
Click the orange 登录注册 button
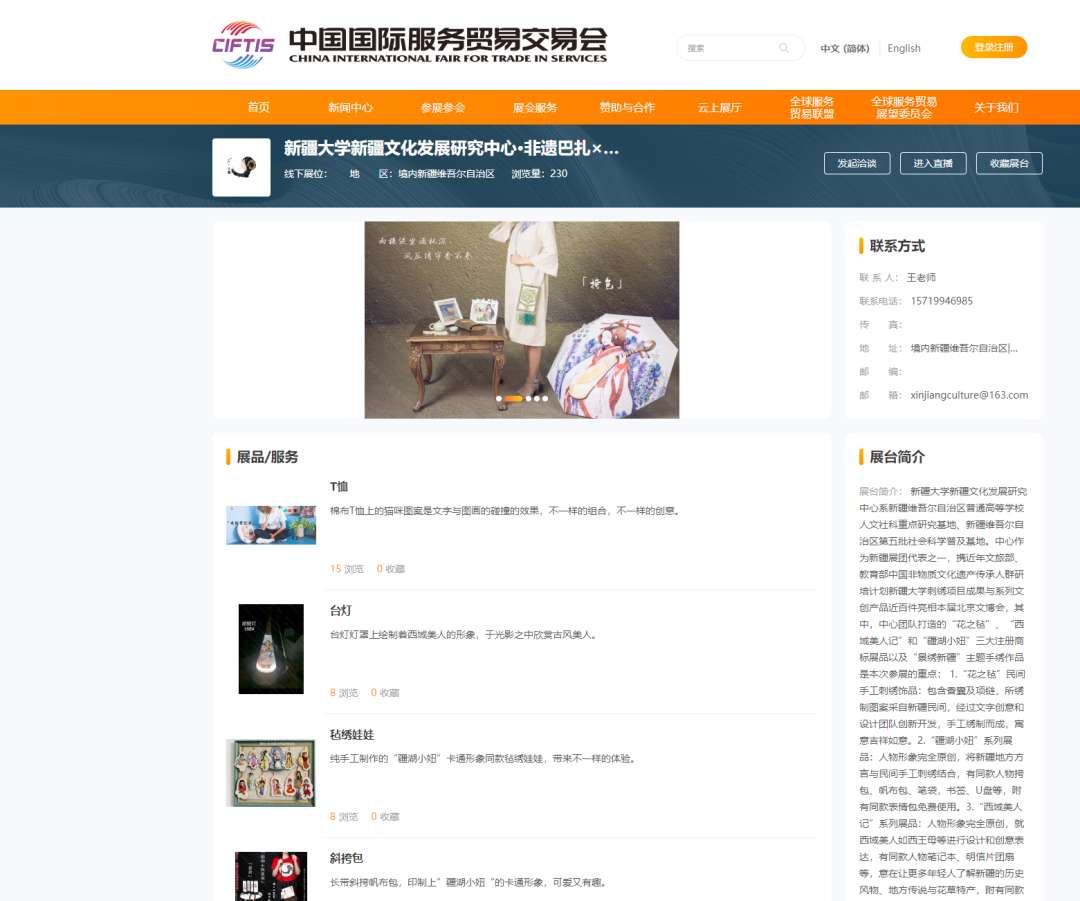coord(994,47)
